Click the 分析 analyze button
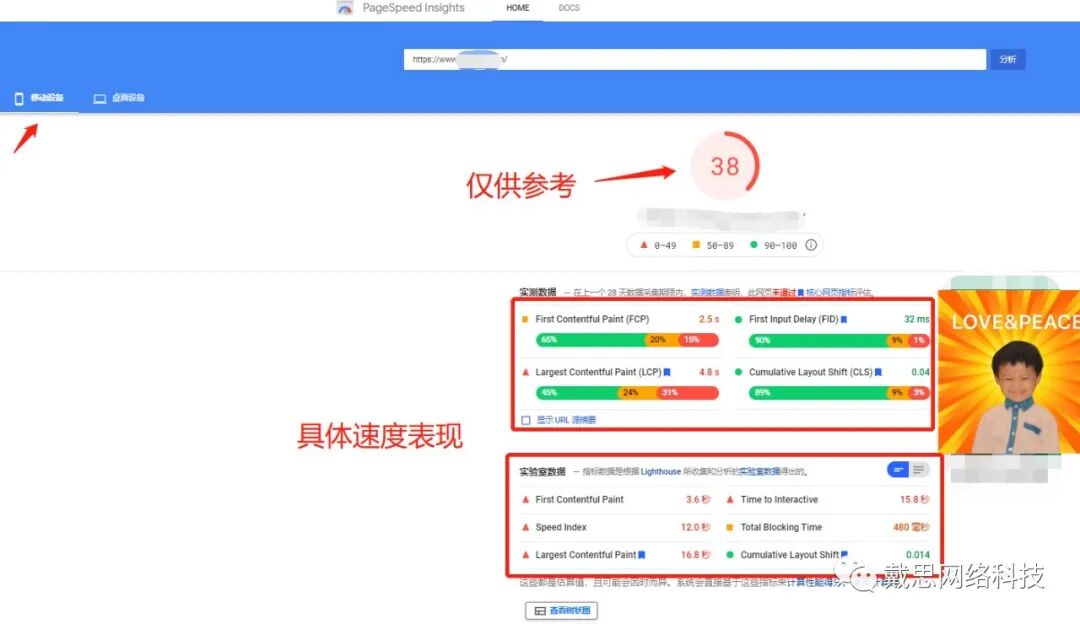 tap(1008, 59)
